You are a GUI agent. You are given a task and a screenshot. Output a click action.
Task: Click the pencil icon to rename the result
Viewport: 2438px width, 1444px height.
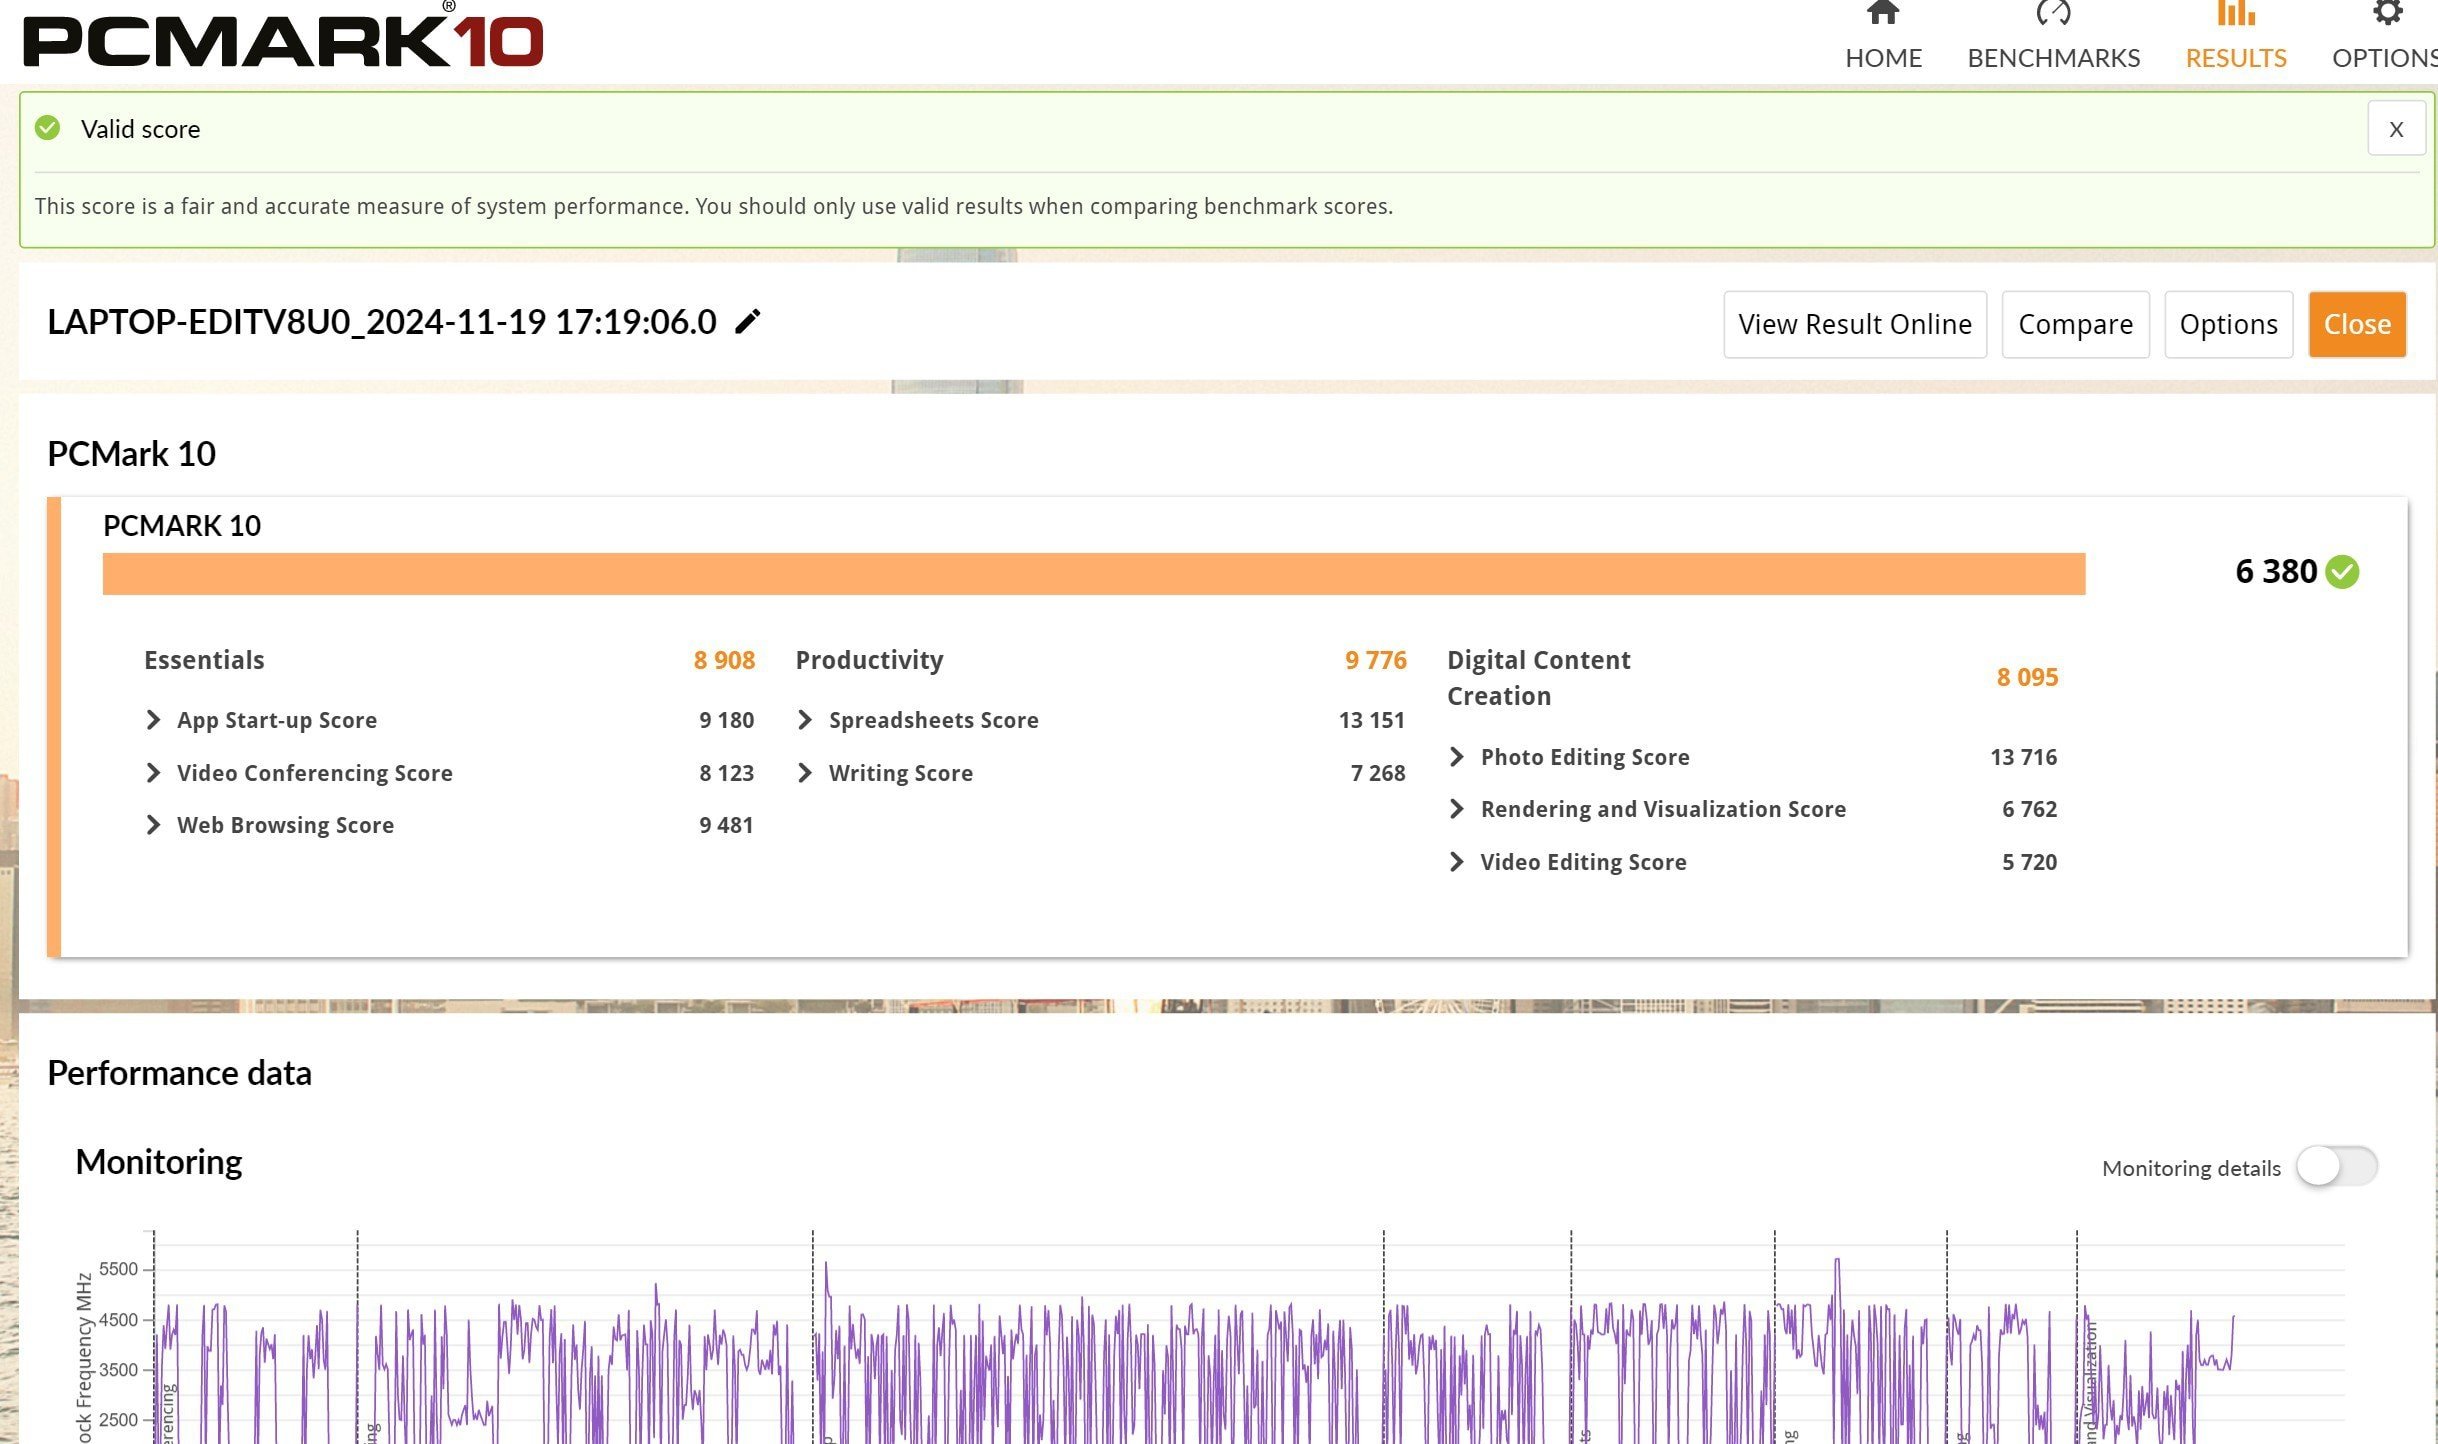[x=747, y=322]
